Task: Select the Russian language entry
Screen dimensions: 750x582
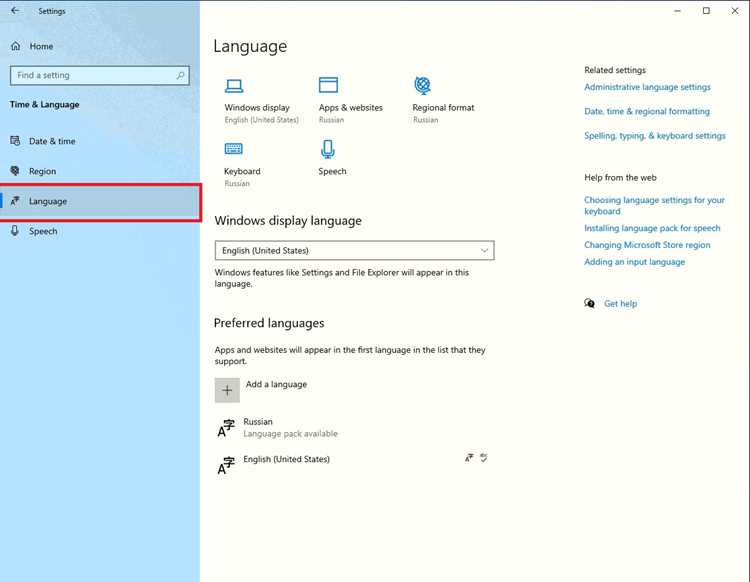Action: point(354,428)
